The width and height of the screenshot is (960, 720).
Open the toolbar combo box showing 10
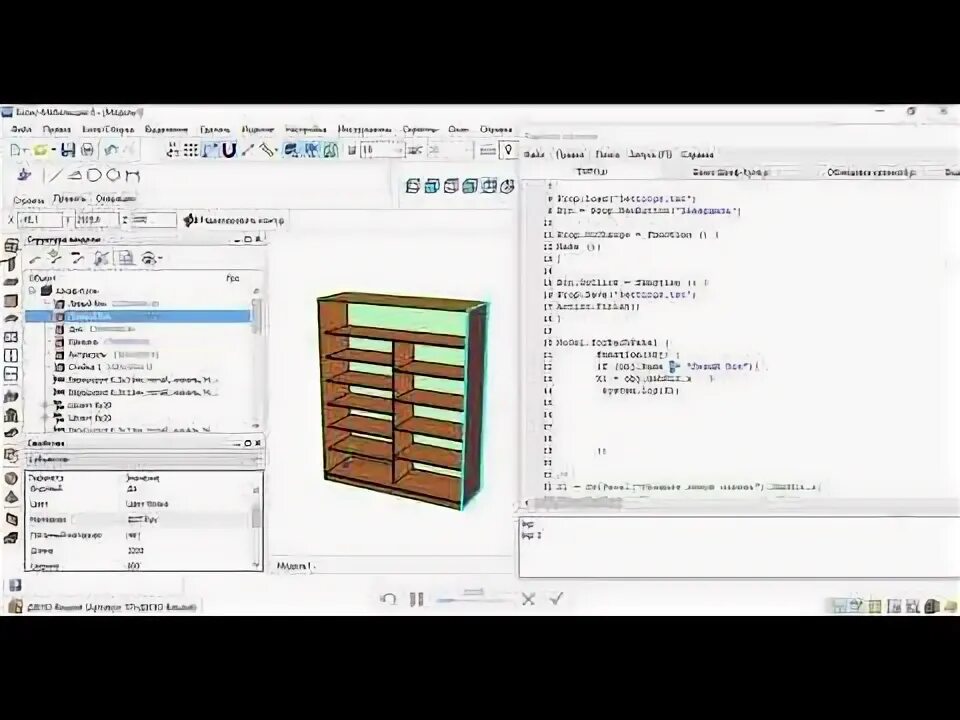point(382,151)
